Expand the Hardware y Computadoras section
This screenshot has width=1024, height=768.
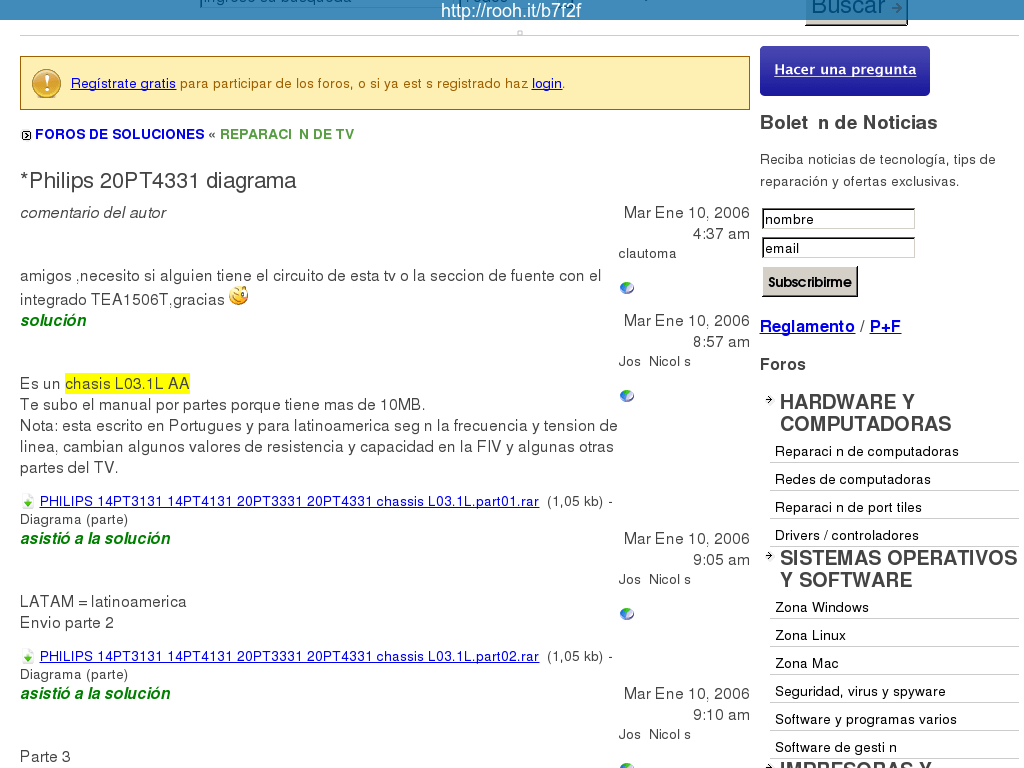tap(769, 400)
